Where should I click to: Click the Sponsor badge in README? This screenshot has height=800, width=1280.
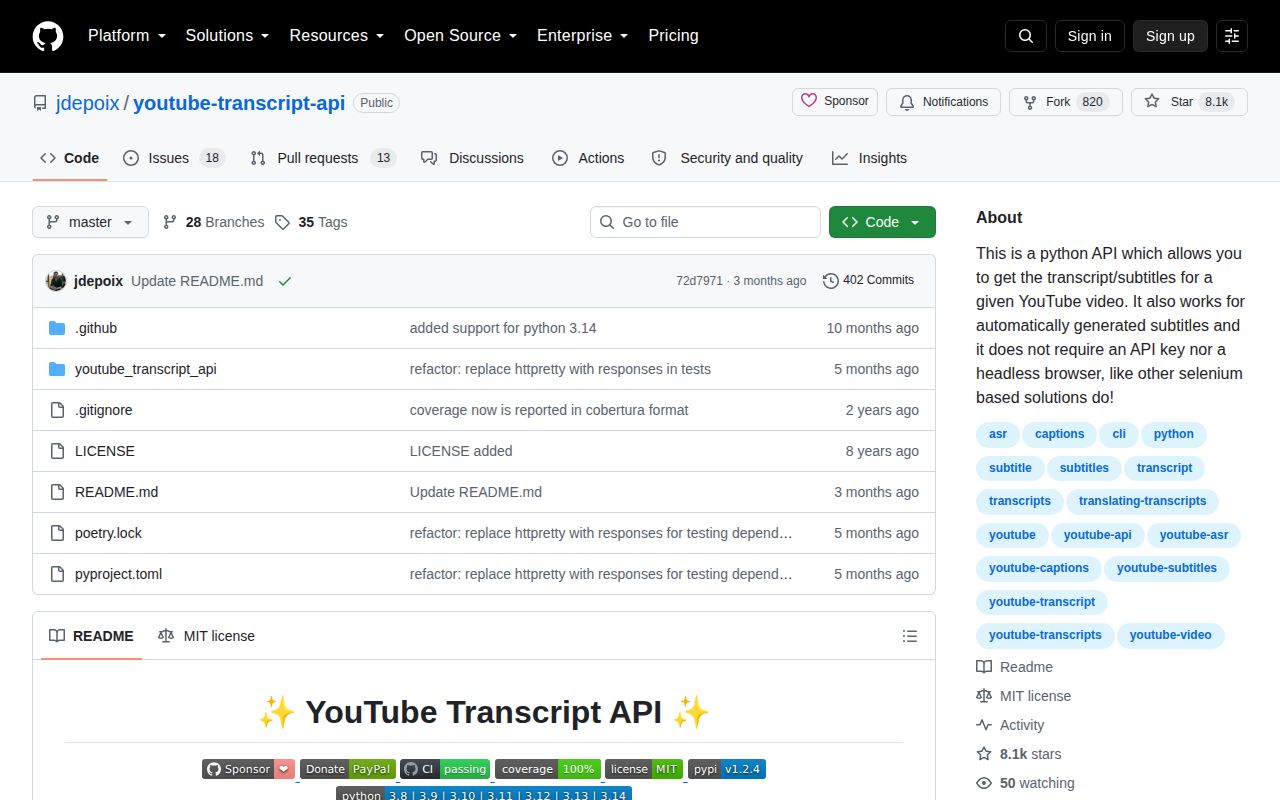coord(249,769)
